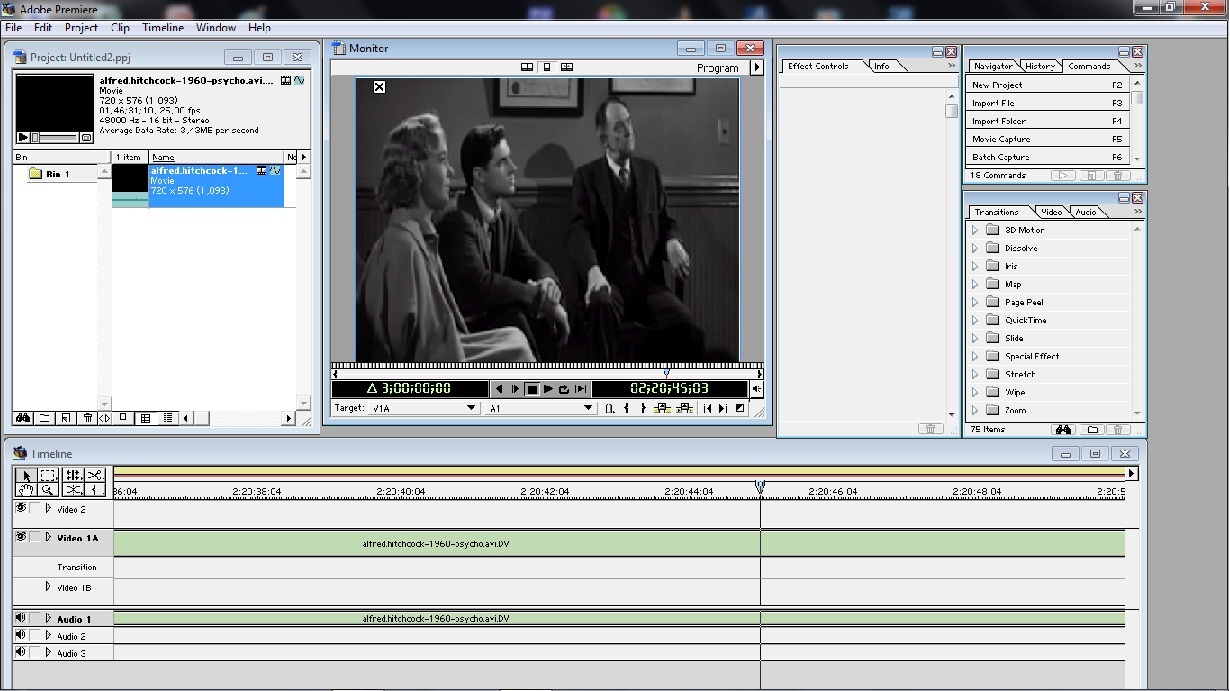Hide the Video 1A track eye icon
This screenshot has width=1230, height=691.
[x=20, y=537]
